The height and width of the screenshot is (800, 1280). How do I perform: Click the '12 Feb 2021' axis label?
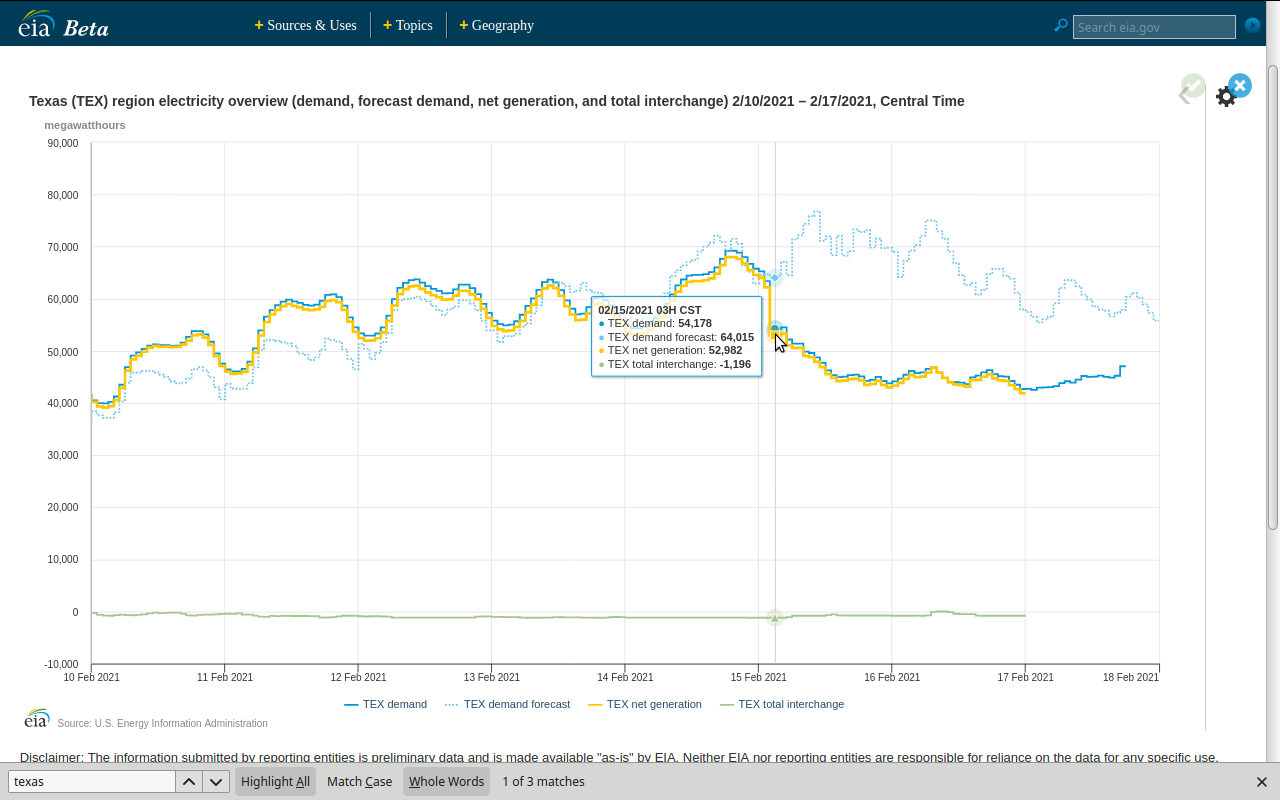tap(358, 677)
